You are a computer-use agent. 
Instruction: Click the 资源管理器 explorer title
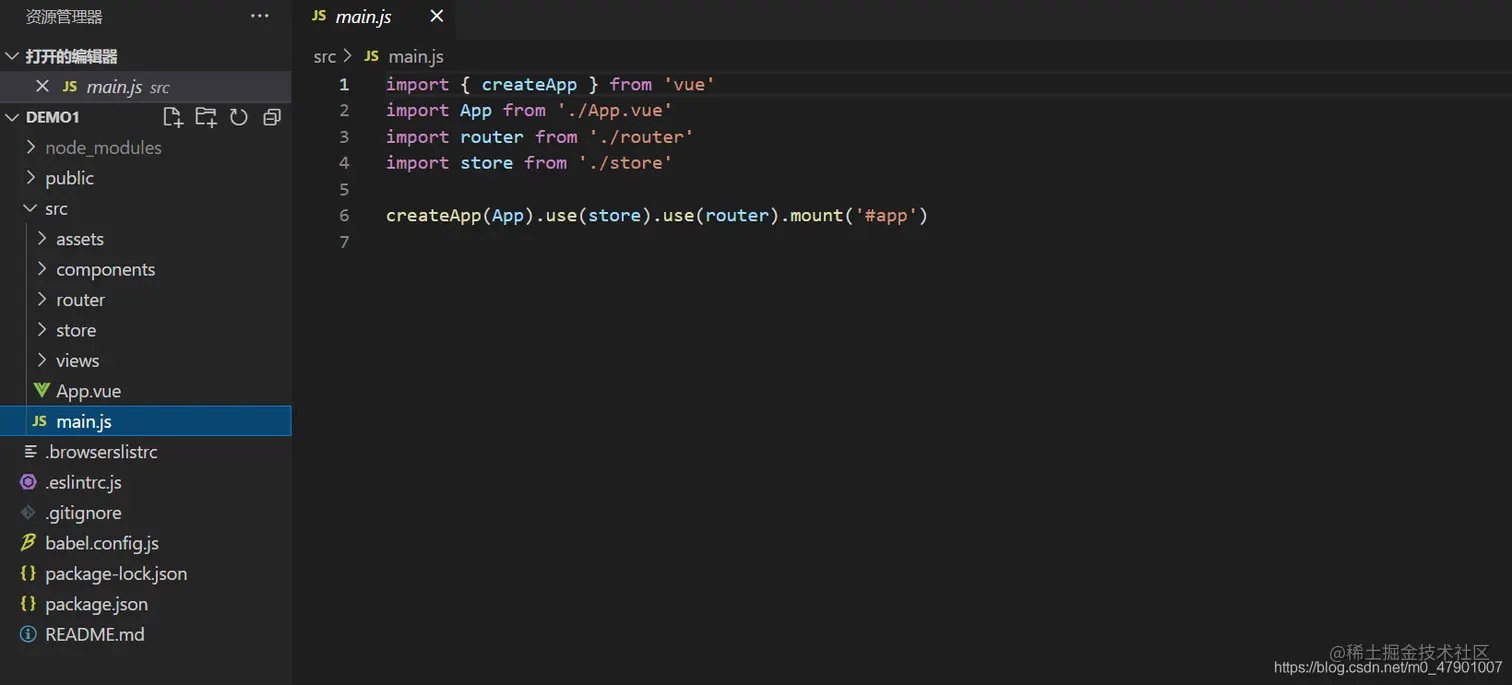[x=64, y=17]
